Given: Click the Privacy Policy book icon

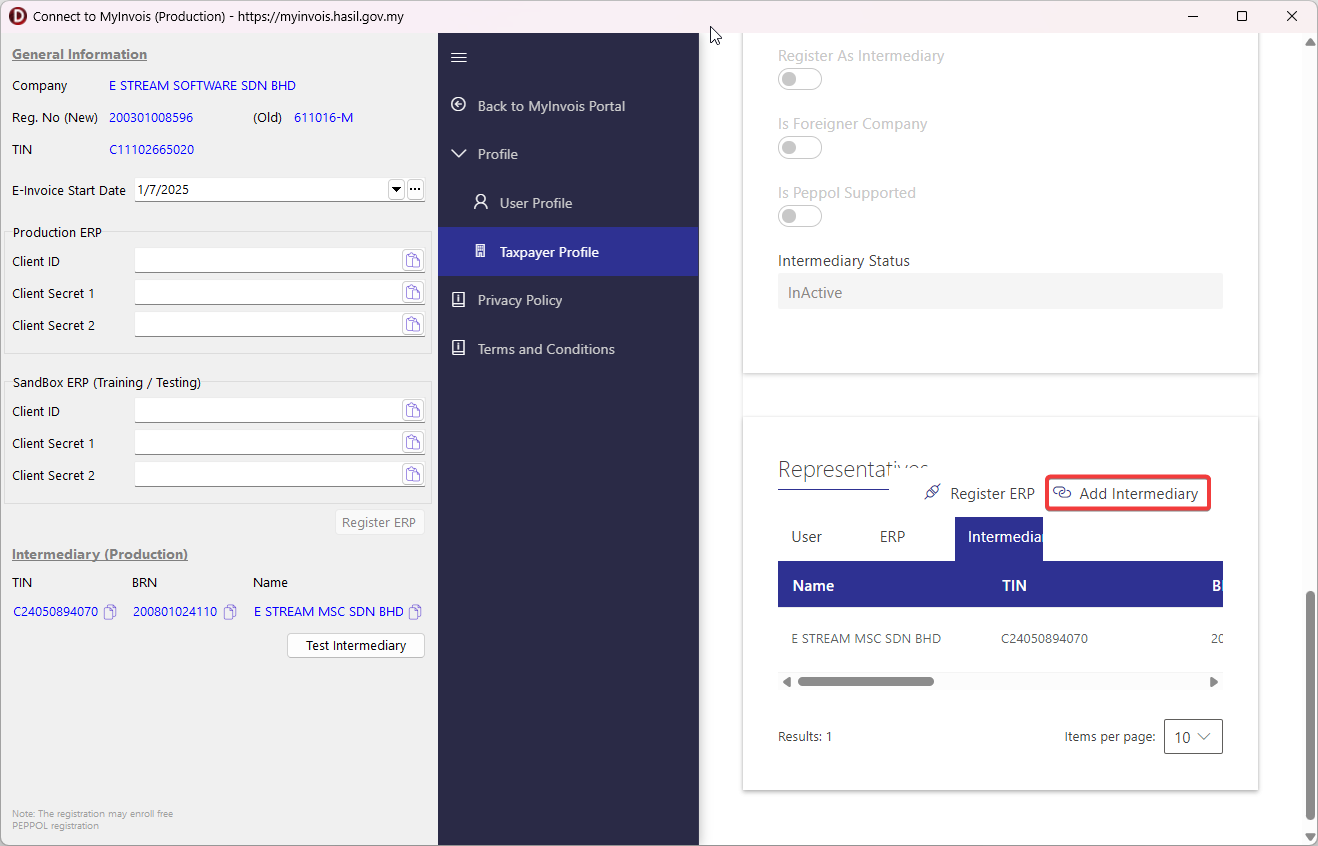Looking at the screenshot, I should [459, 299].
